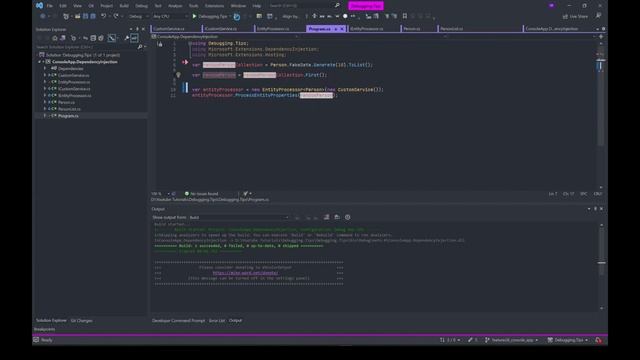
Task: Click the magenta Debugging Tips title label
Action: [366, 6]
